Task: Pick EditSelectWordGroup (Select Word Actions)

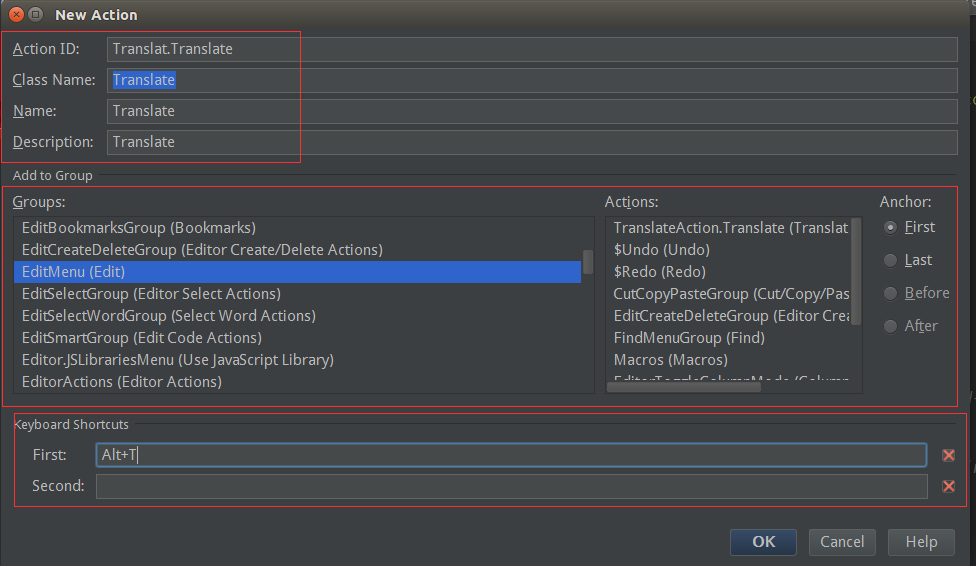Action: (298, 316)
